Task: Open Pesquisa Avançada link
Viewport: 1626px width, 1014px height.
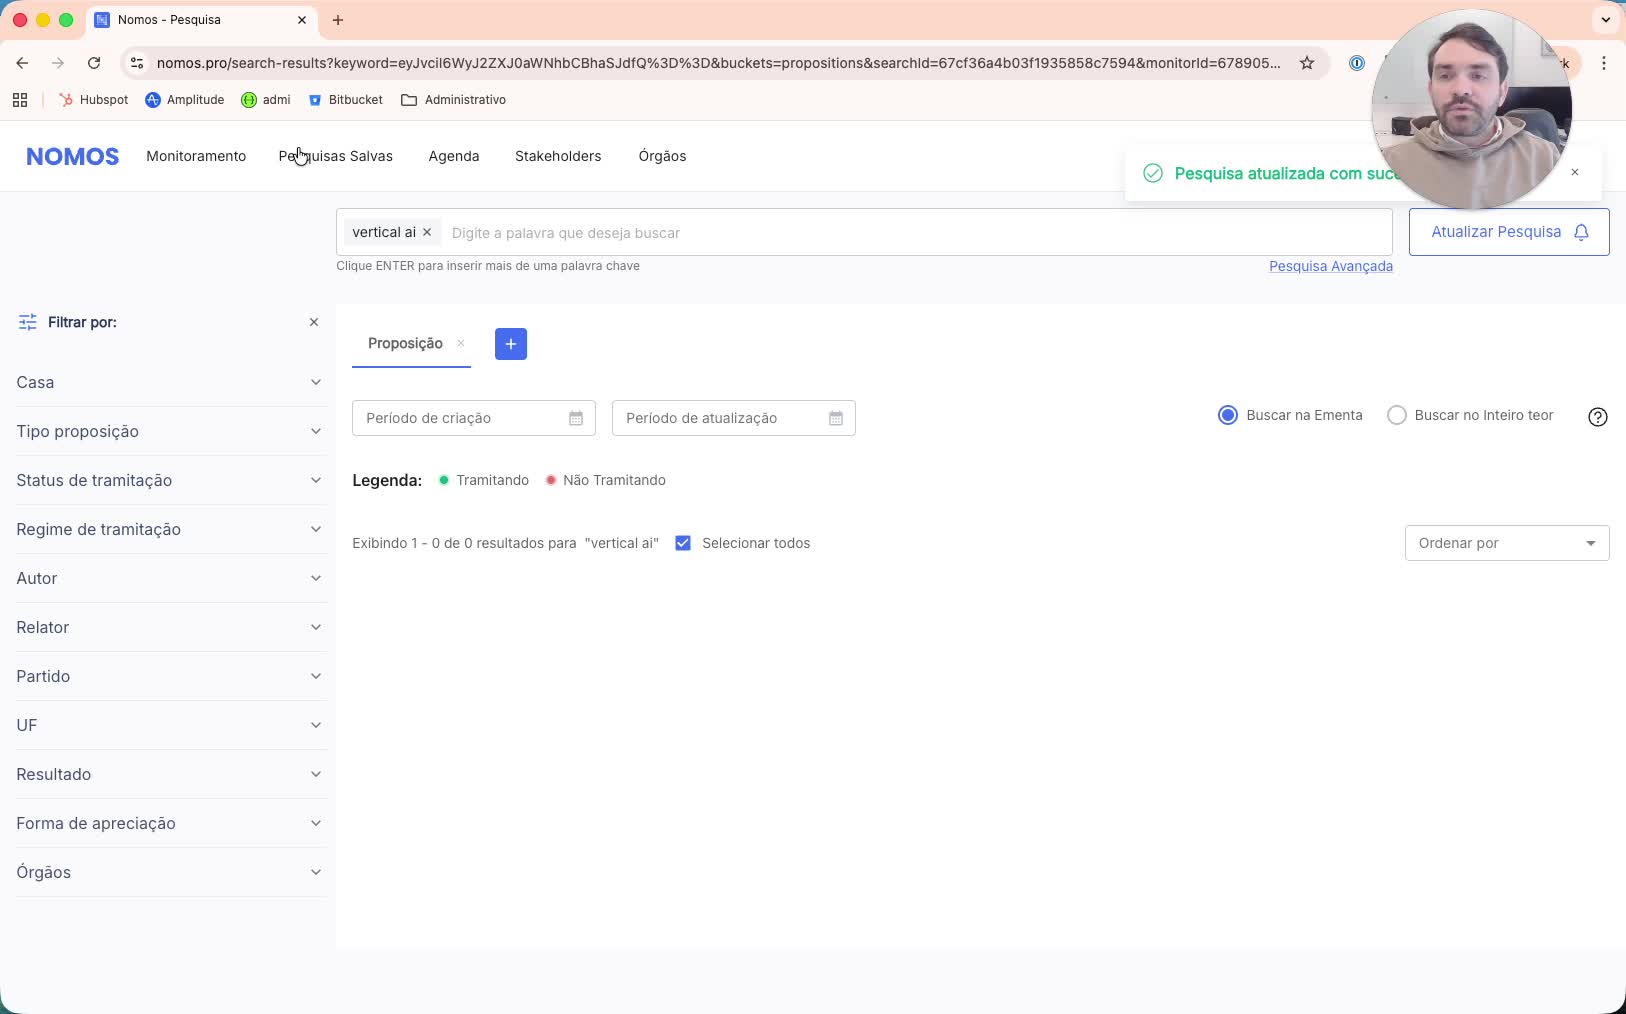Action: click(1330, 266)
